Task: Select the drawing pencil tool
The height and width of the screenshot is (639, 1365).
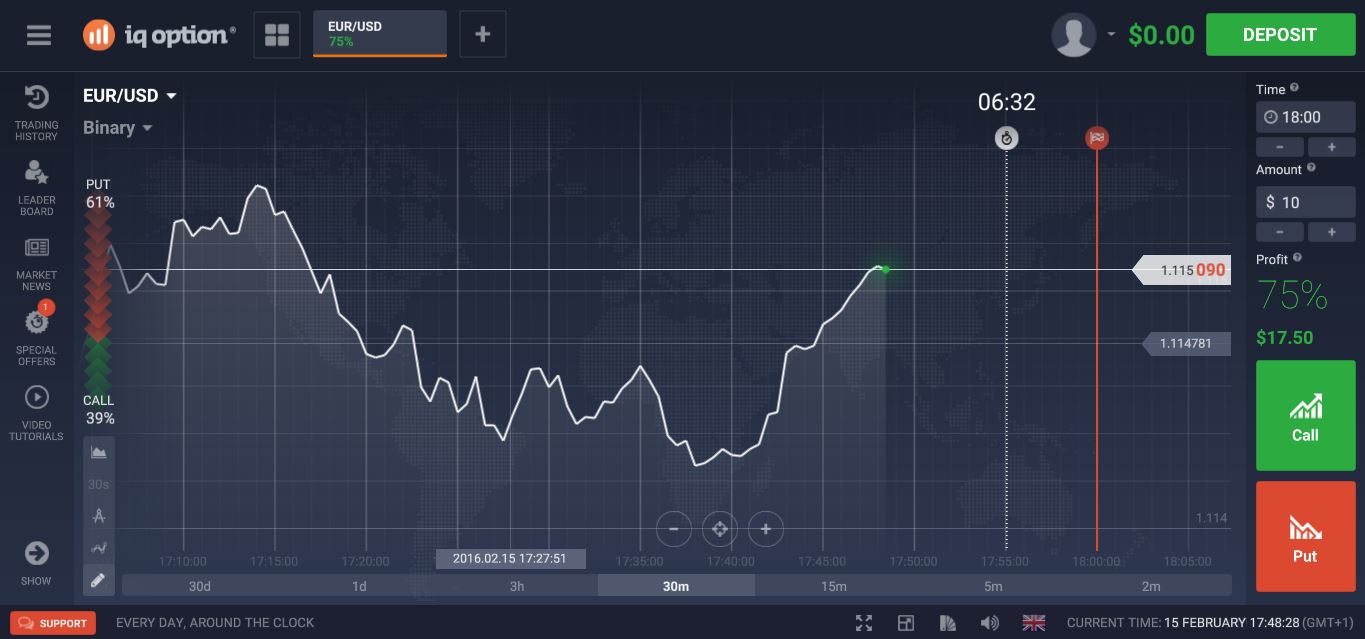Action: point(98,580)
